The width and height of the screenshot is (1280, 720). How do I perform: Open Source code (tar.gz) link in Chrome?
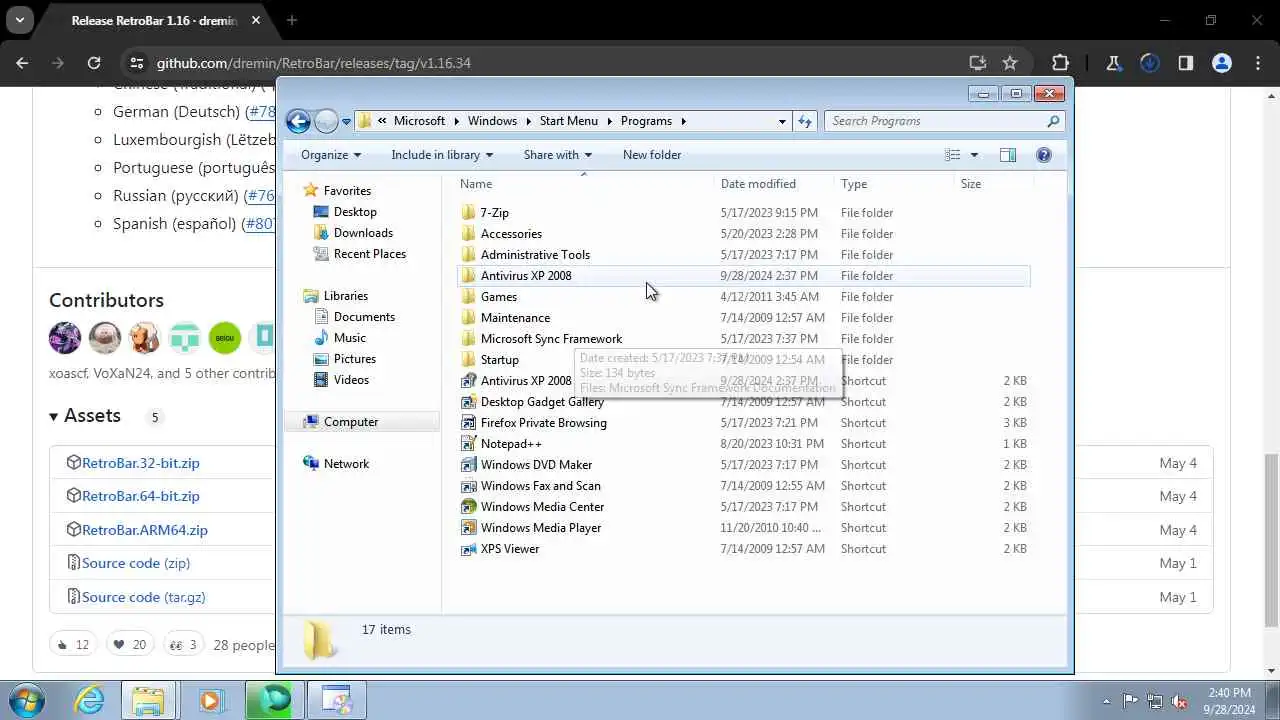[x=143, y=597]
